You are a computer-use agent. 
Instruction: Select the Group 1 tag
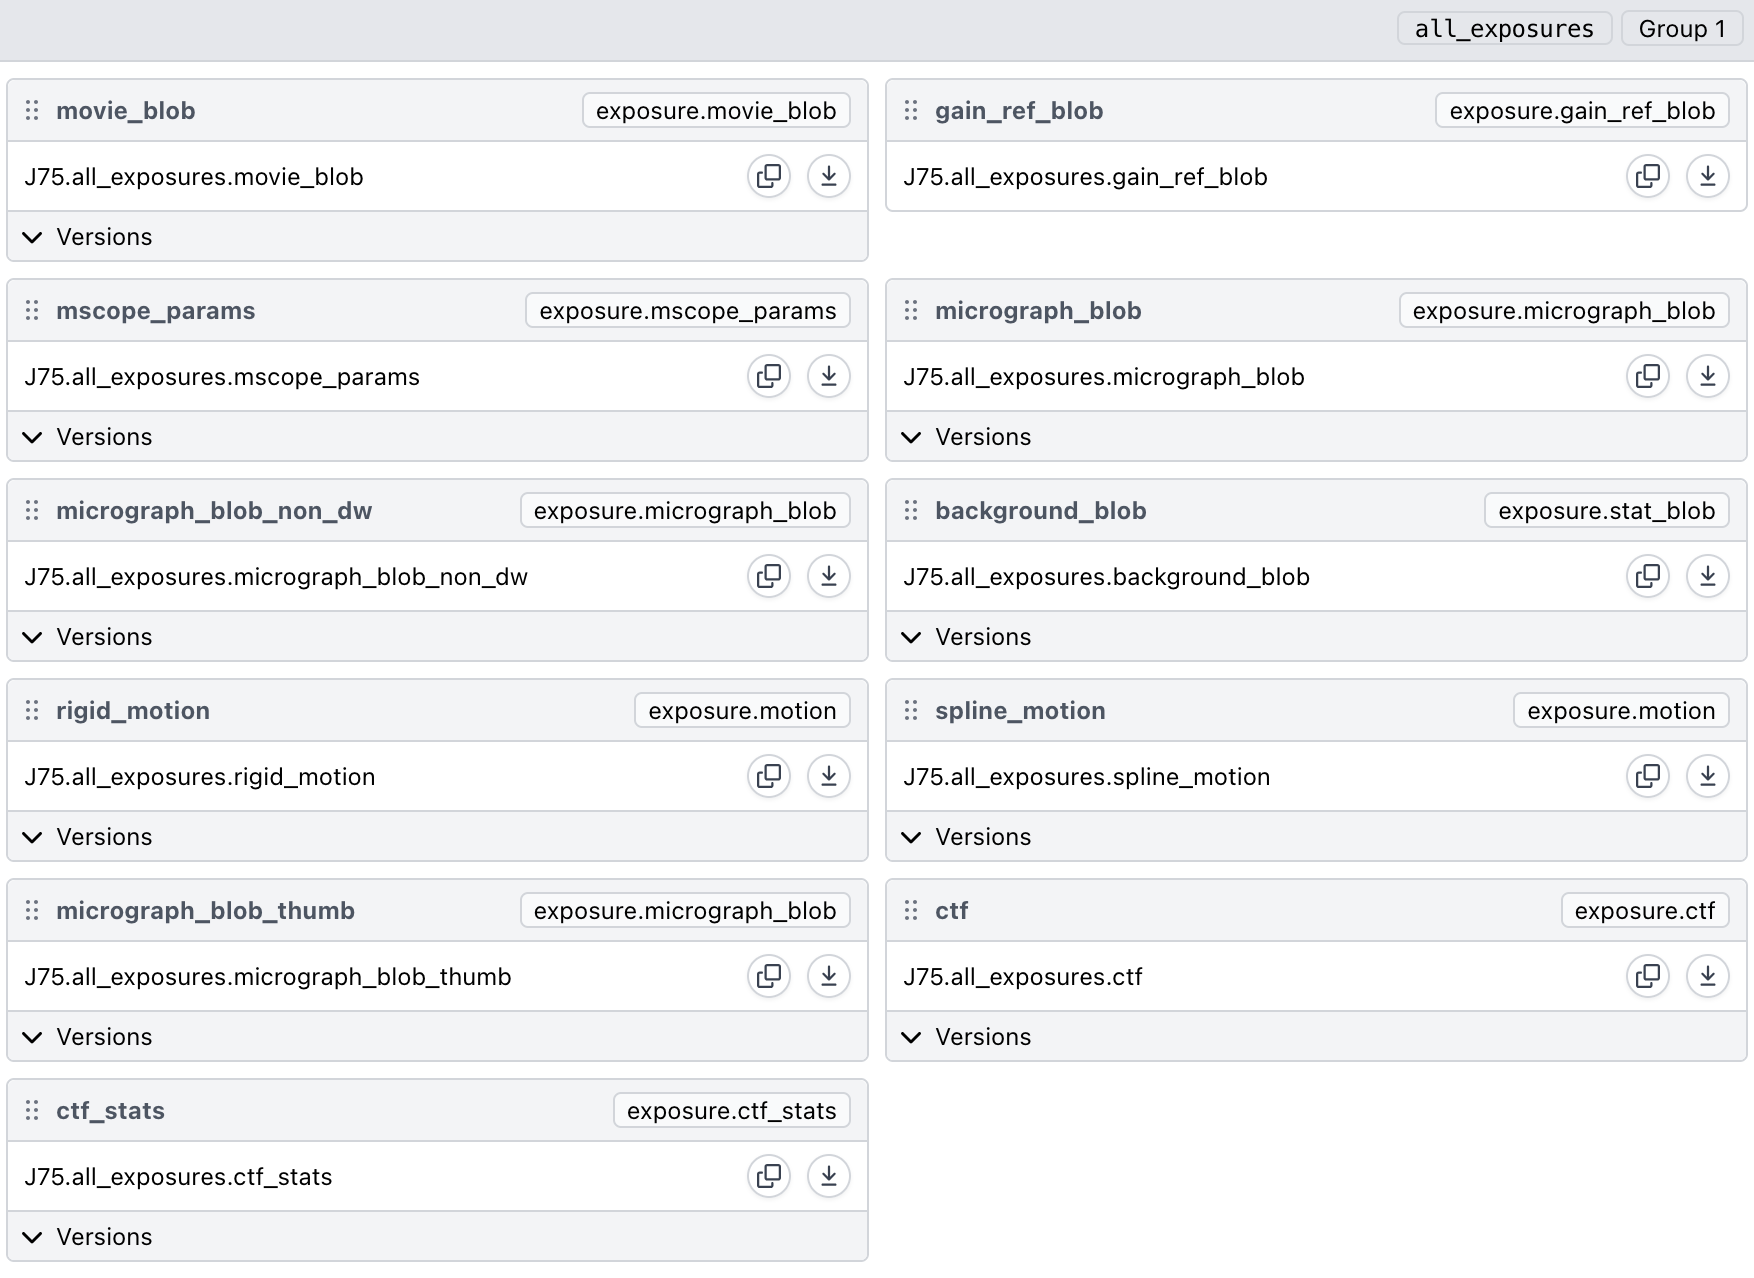tap(1681, 29)
